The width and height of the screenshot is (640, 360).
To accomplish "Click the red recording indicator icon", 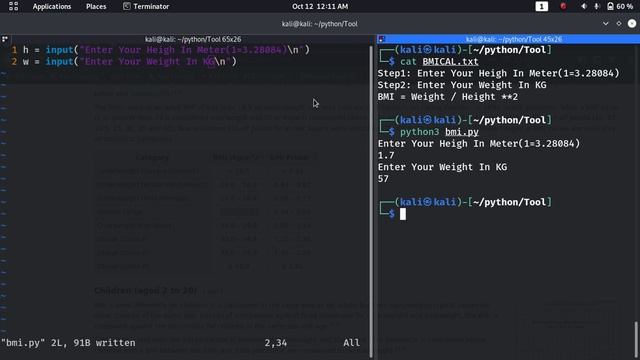I will [x=563, y=6].
